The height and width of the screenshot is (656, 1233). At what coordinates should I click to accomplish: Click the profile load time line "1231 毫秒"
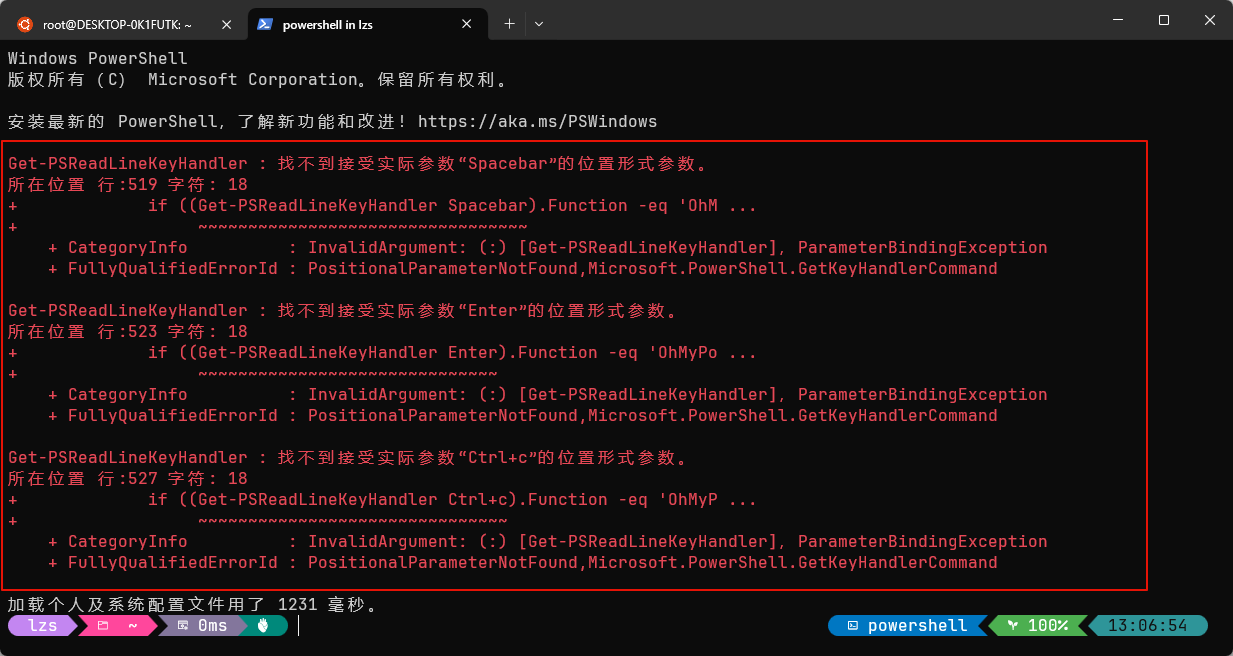[x=193, y=604]
